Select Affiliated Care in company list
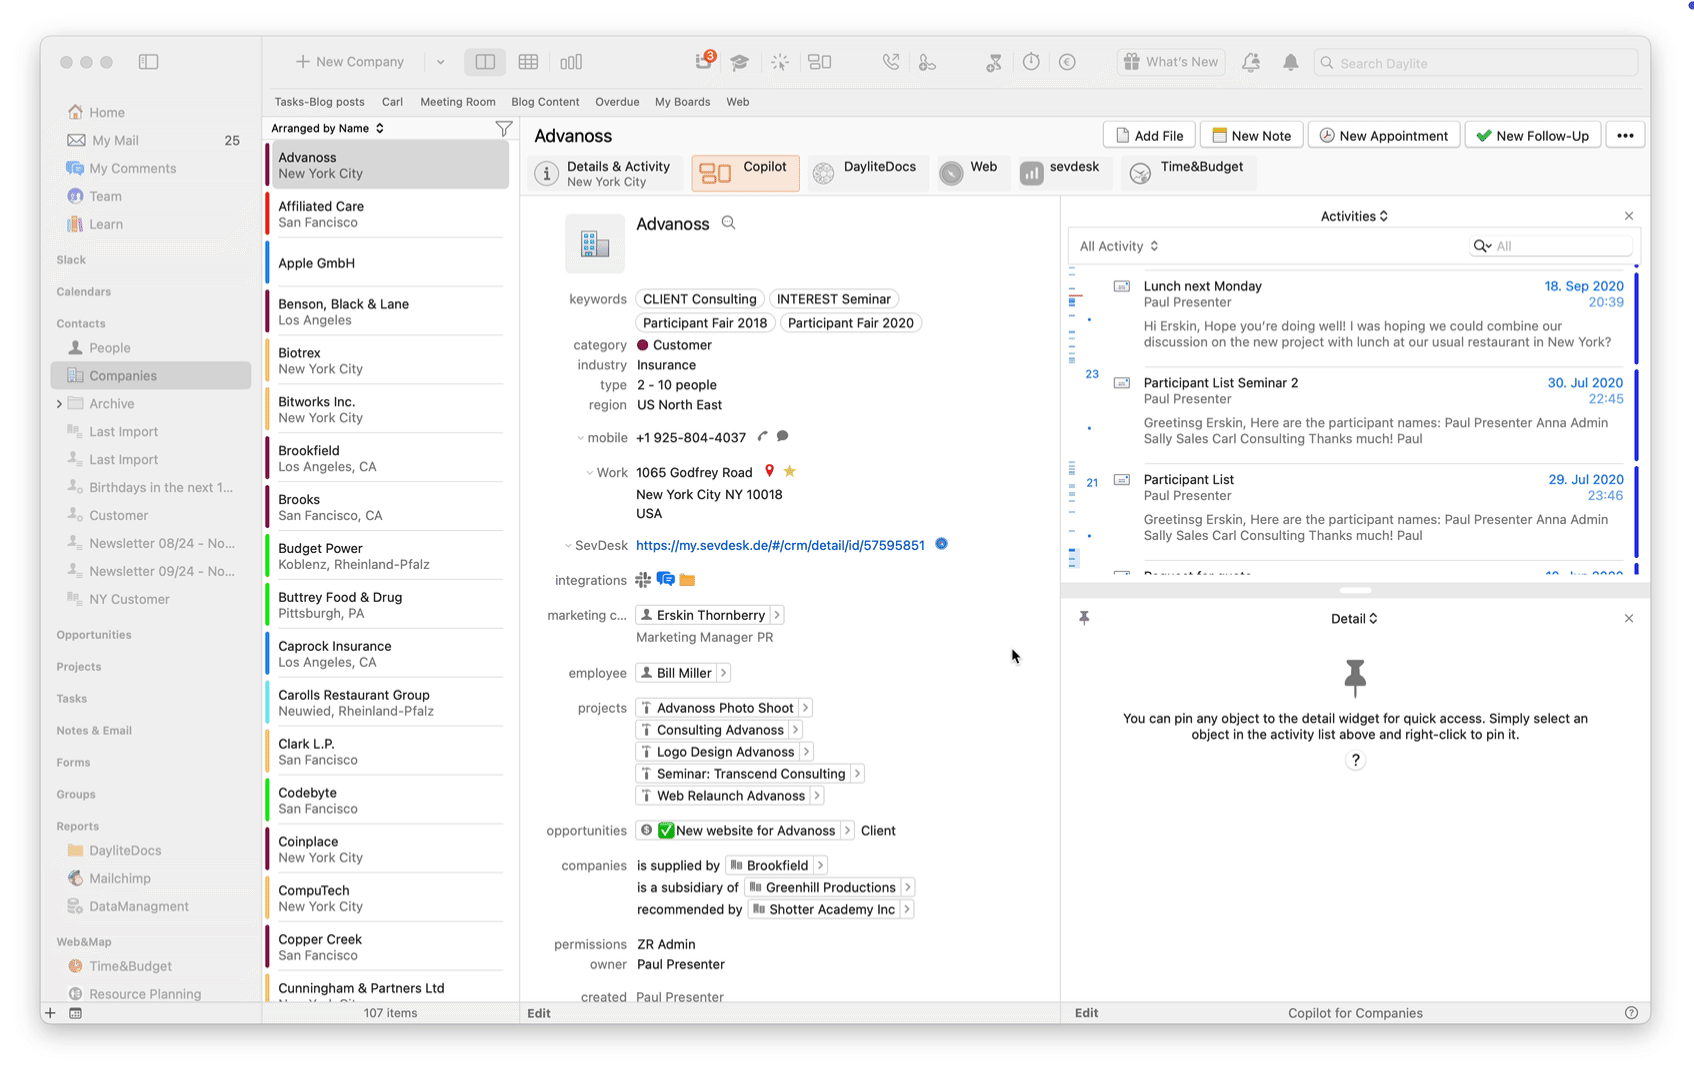This screenshot has height=1080, width=1694. (388, 214)
